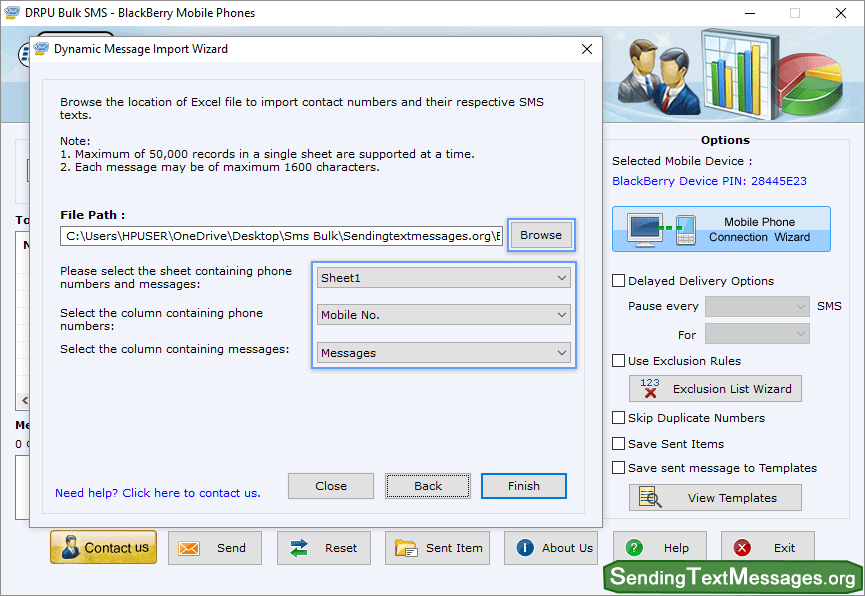Click Mobile Phone Connection Wizard button
This screenshot has width=865, height=596.
pyautogui.click(x=721, y=229)
